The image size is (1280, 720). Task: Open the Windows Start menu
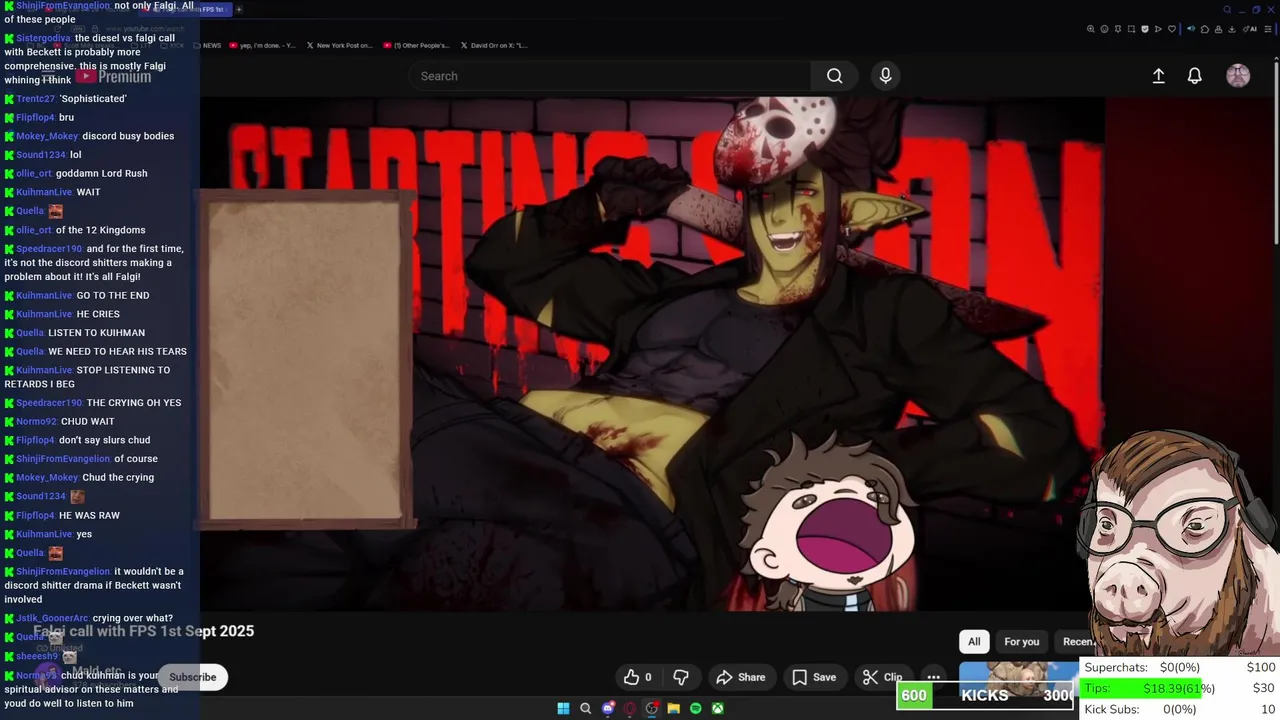coord(563,709)
